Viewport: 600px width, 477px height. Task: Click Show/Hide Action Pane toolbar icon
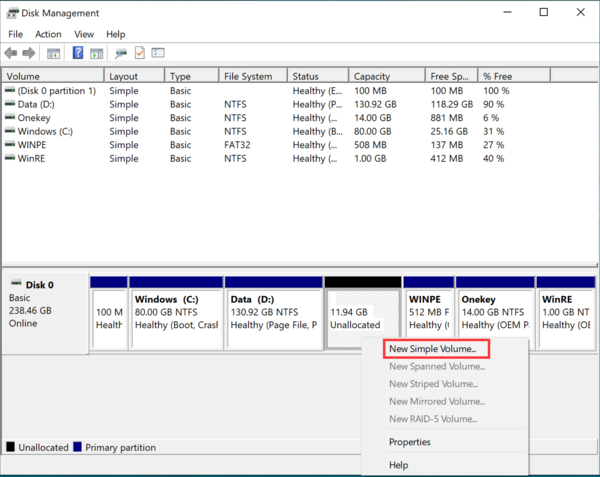coord(97,53)
